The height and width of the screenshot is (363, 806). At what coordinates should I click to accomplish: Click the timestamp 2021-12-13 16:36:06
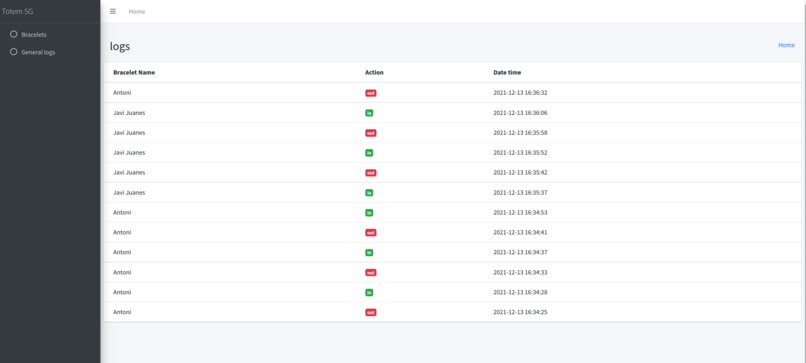tap(520, 113)
